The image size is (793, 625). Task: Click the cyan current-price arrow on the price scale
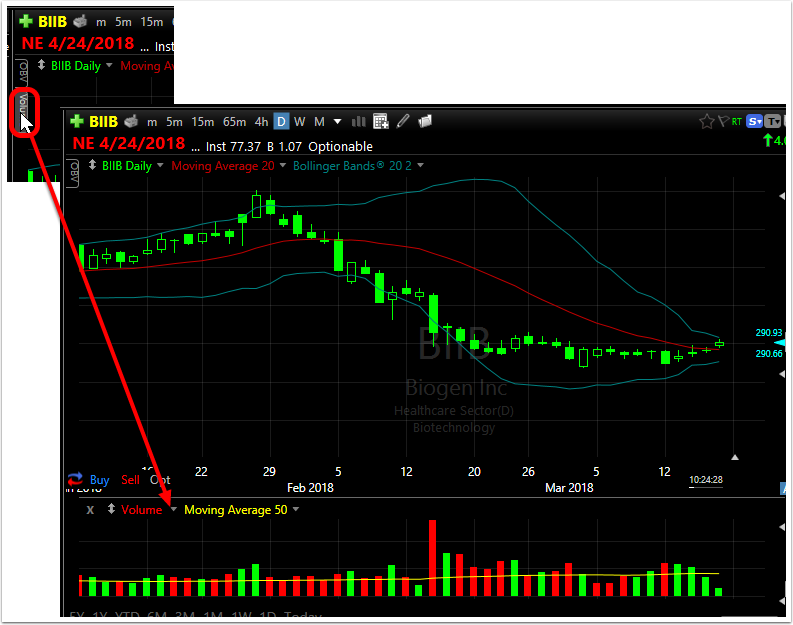pyautogui.click(x=780, y=343)
